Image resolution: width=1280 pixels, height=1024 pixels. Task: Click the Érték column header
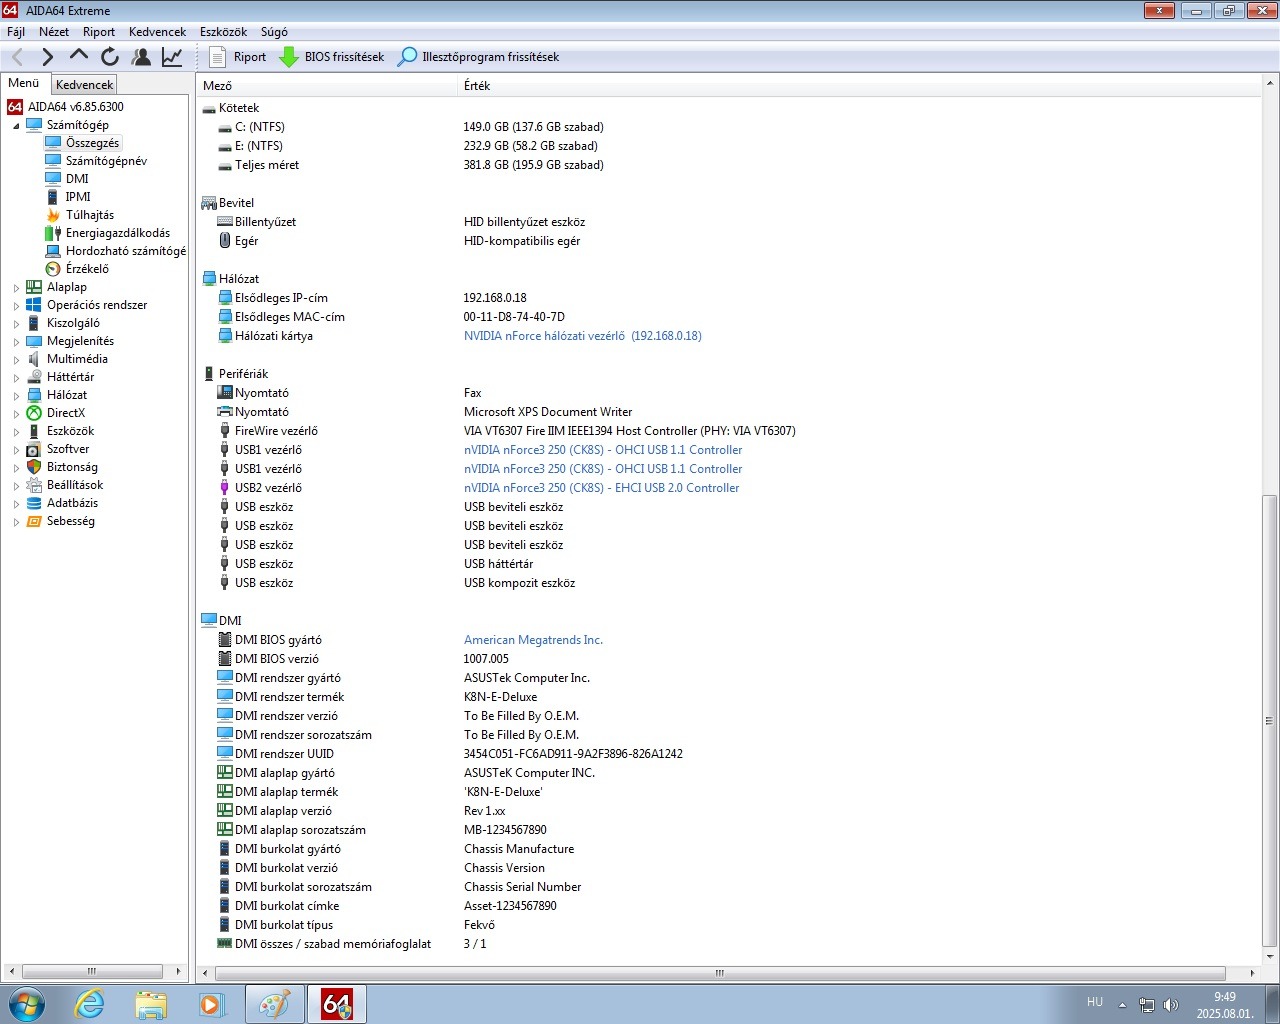[860, 86]
